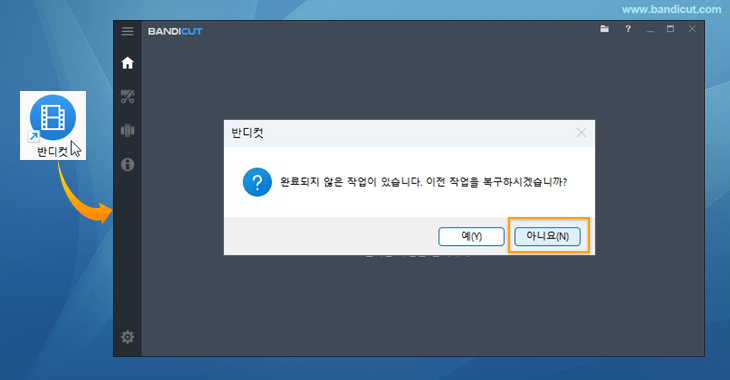Screen dimensions: 730x380
Task: Select the Cut scissors mode icon
Action: [x=128, y=96]
